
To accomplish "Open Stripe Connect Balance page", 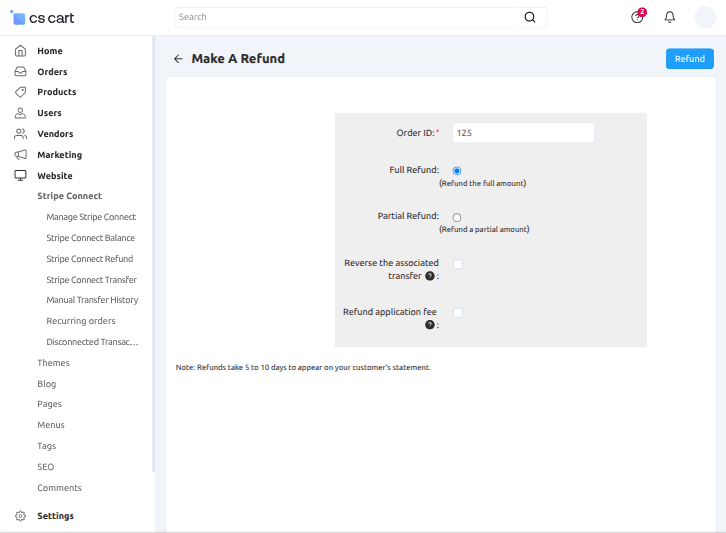I will click(90, 238).
